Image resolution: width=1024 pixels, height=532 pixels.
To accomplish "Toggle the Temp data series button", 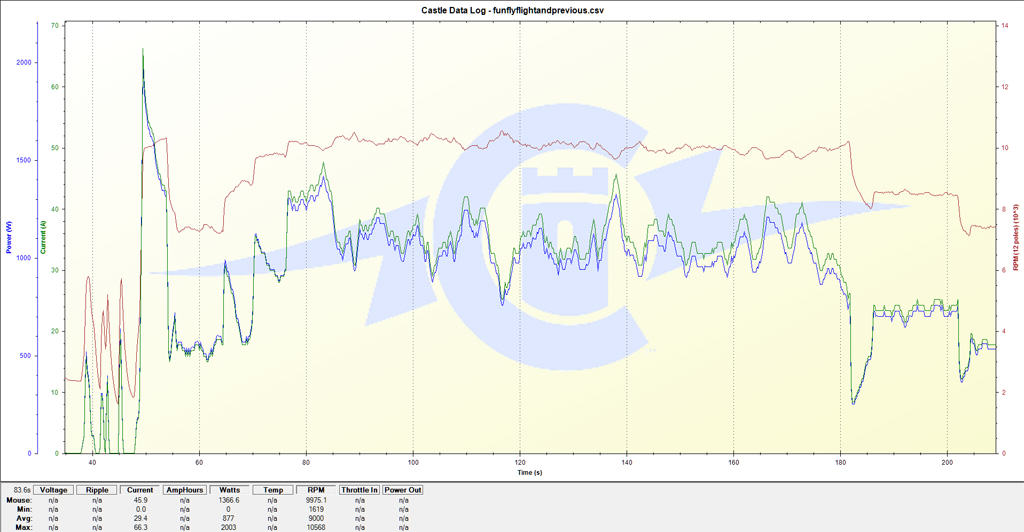I will click(x=273, y=490).
